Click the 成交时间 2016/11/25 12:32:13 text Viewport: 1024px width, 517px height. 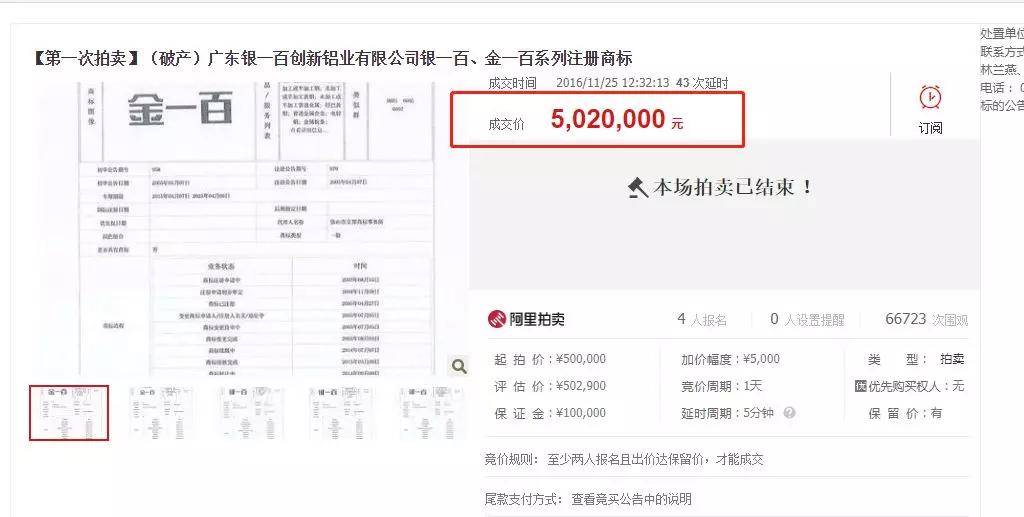(x=579, y=83)
